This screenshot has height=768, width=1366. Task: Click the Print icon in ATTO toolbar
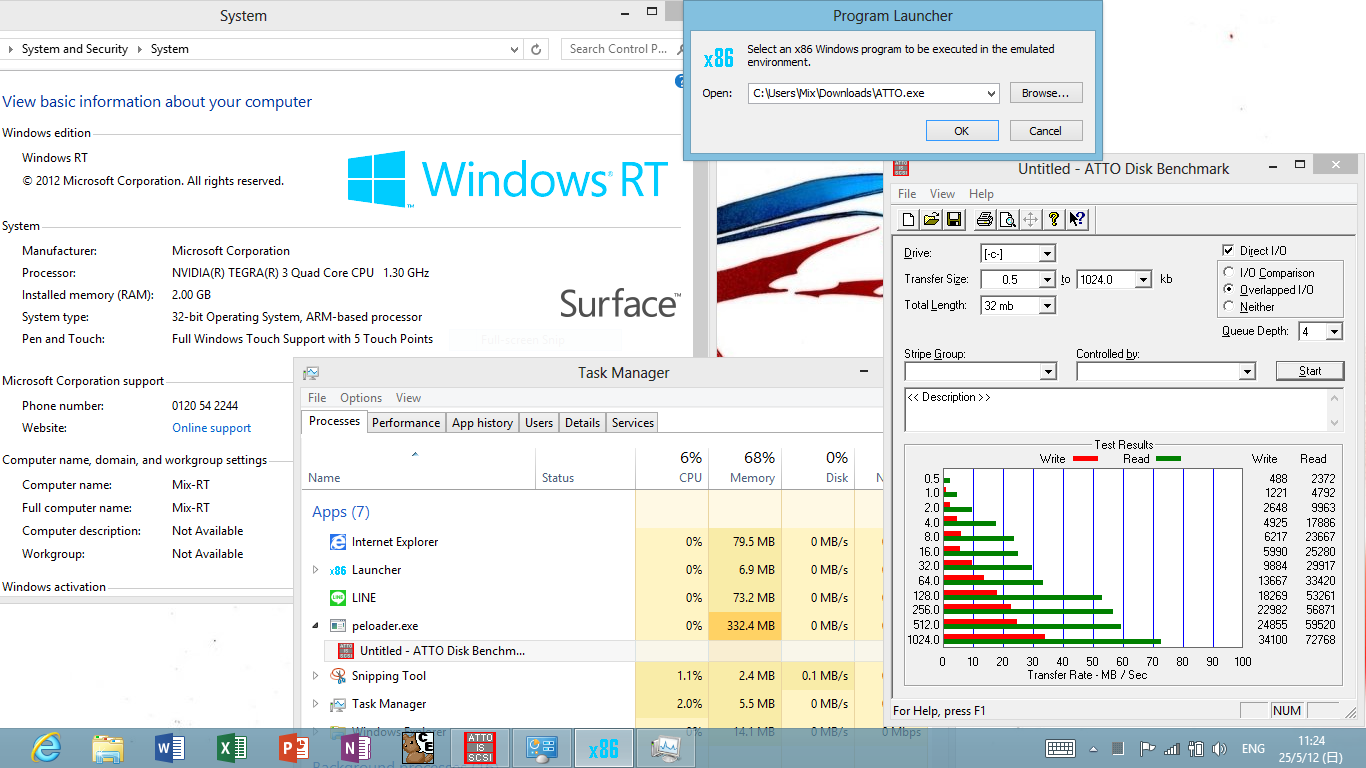pyautogui.click(x=985, y=219)
